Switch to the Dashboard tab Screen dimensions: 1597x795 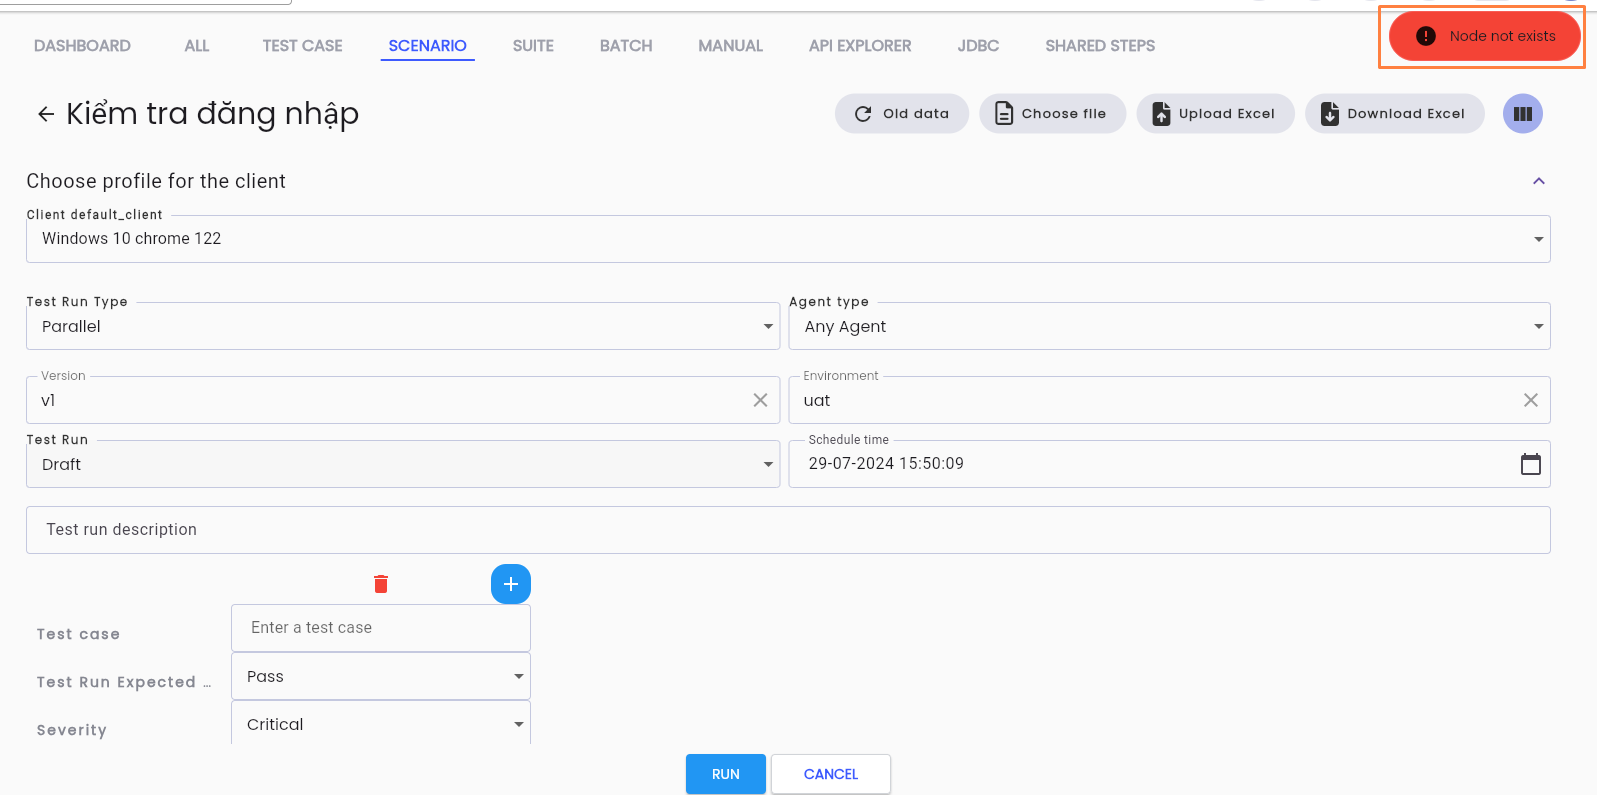point(82,46)
